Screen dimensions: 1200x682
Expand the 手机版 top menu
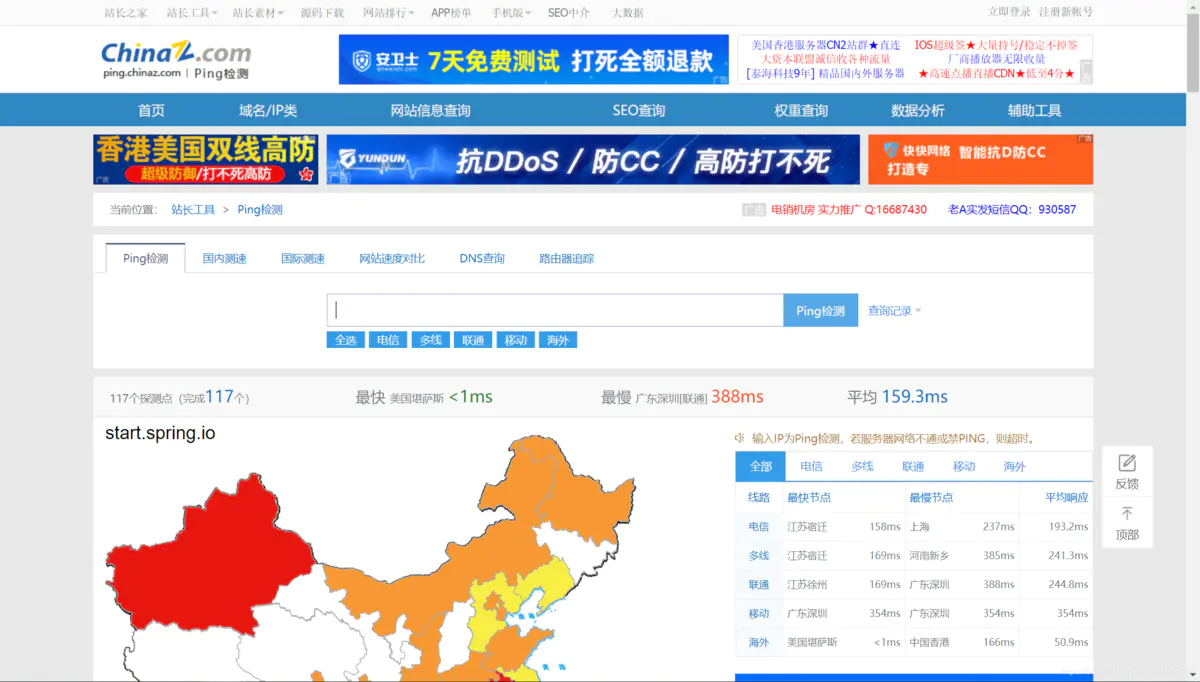tap(512, 13)
